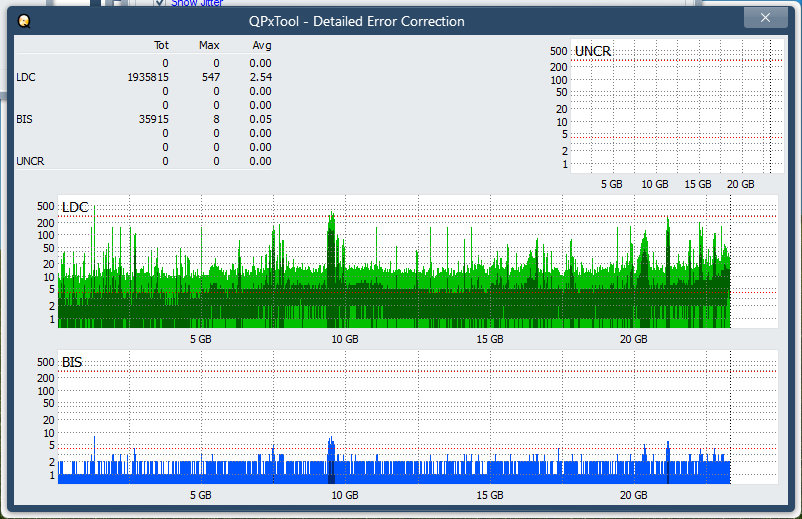The width and height of the screenshot is (802, 519).
Task: Click the LDC graph title
Action: [75, 207]
